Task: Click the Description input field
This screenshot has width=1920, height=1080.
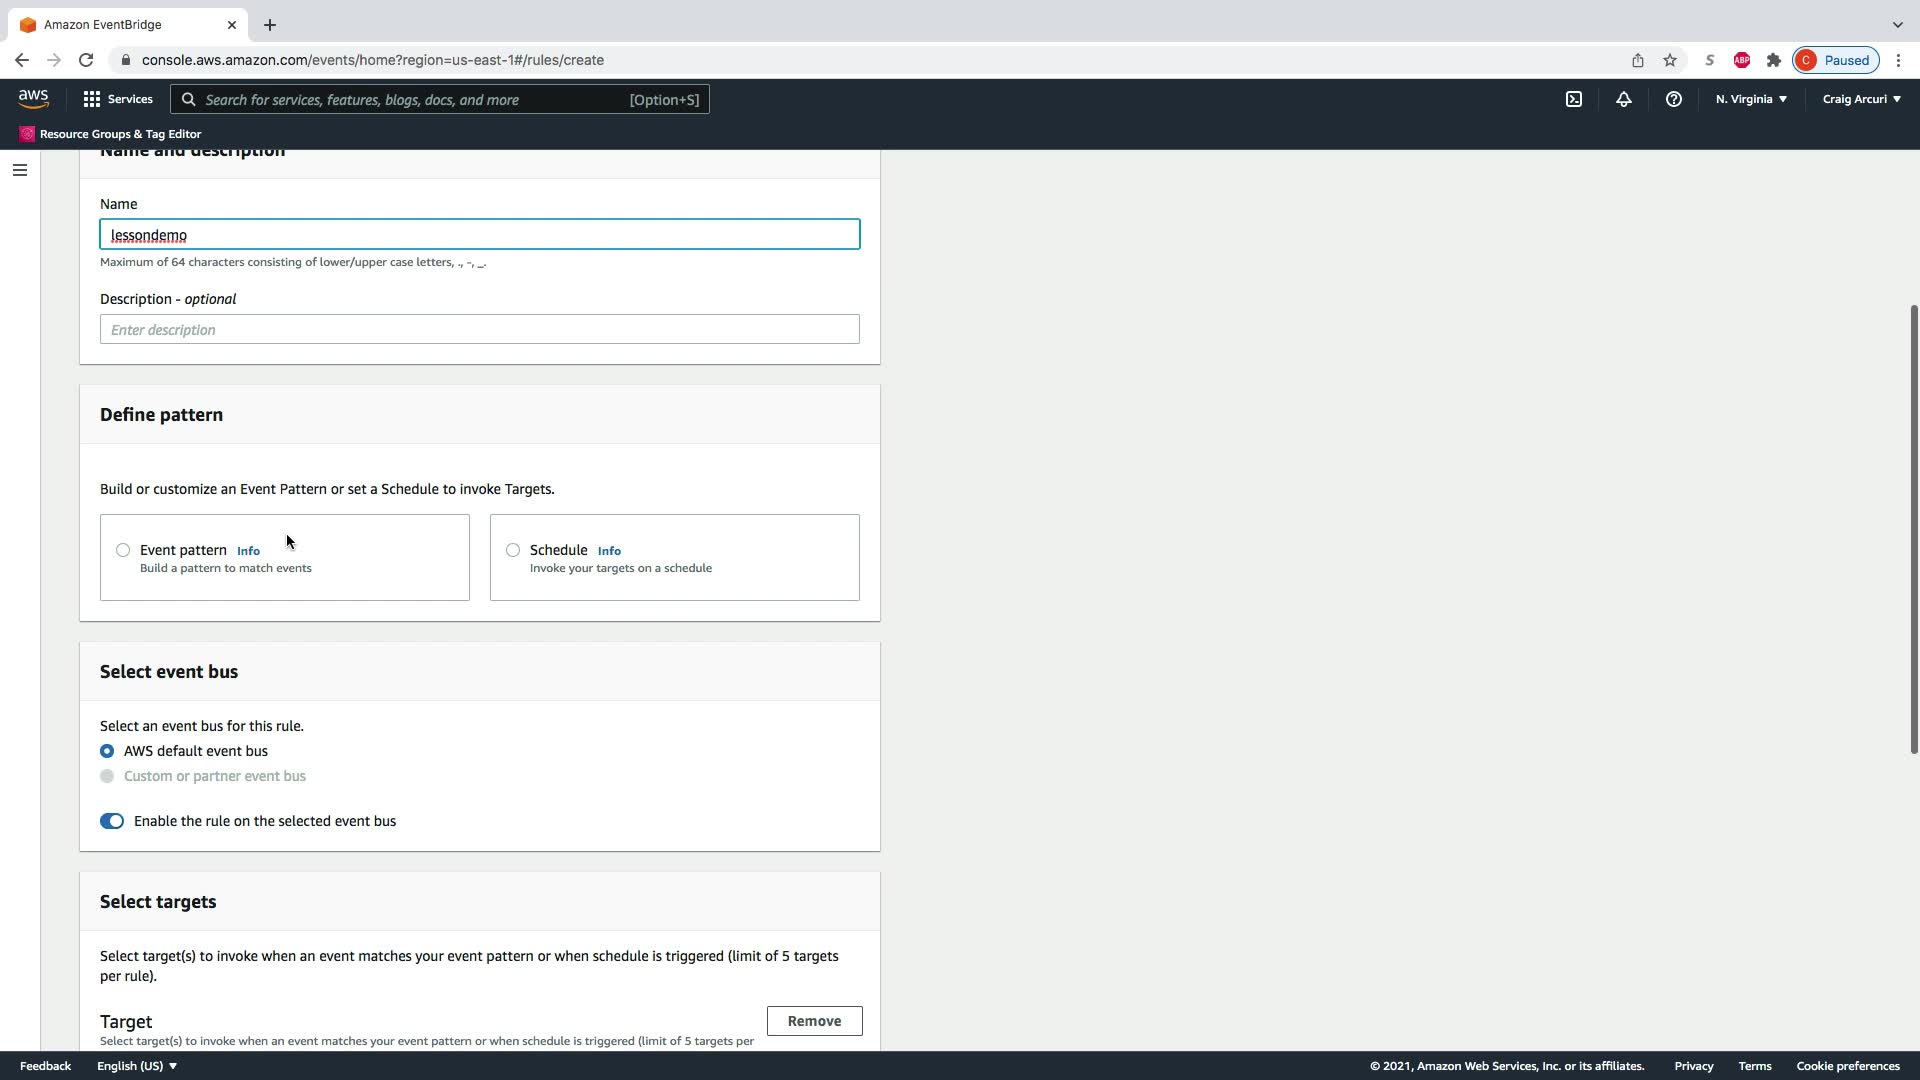Action: tap(479, 329)
